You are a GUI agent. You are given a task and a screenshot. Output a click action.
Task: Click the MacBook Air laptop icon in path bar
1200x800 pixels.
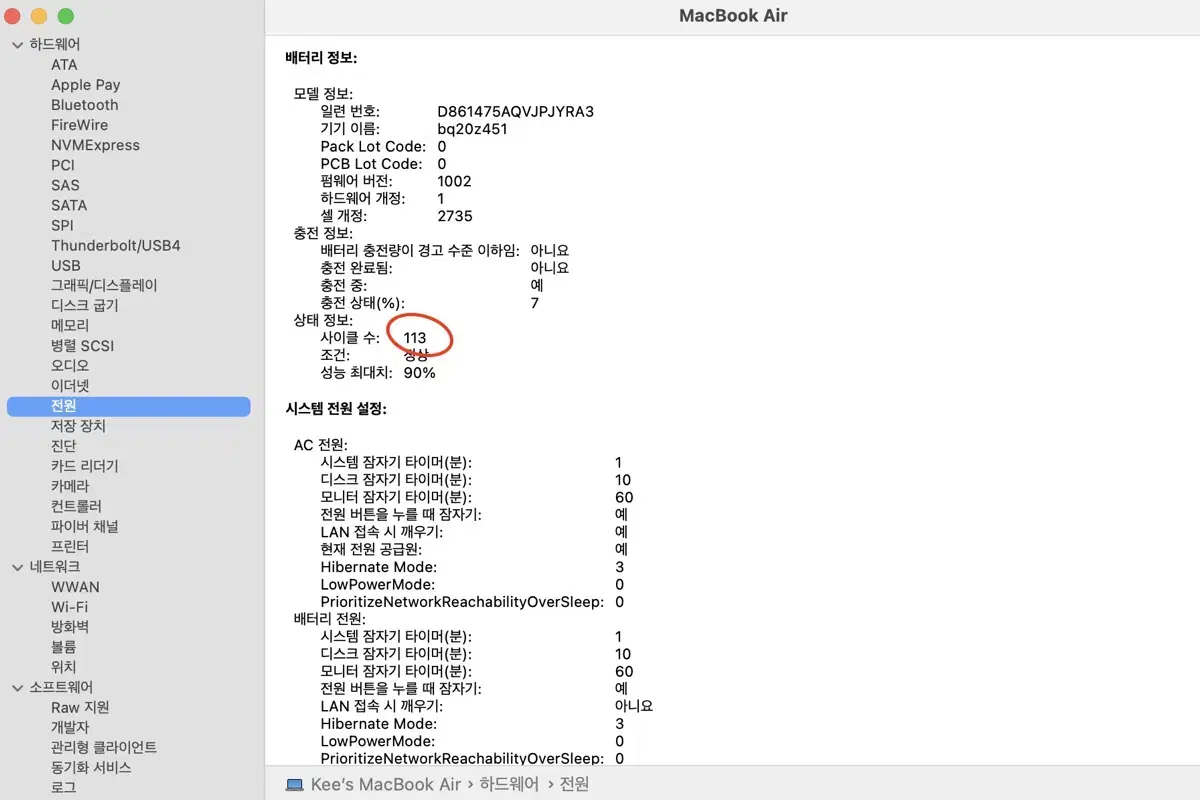[x=295, y=785]
